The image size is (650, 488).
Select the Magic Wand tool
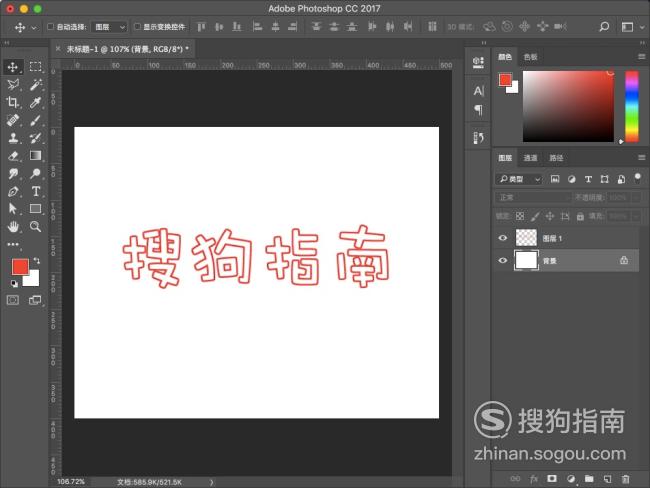pyautogui.click(x=35, y=85)
